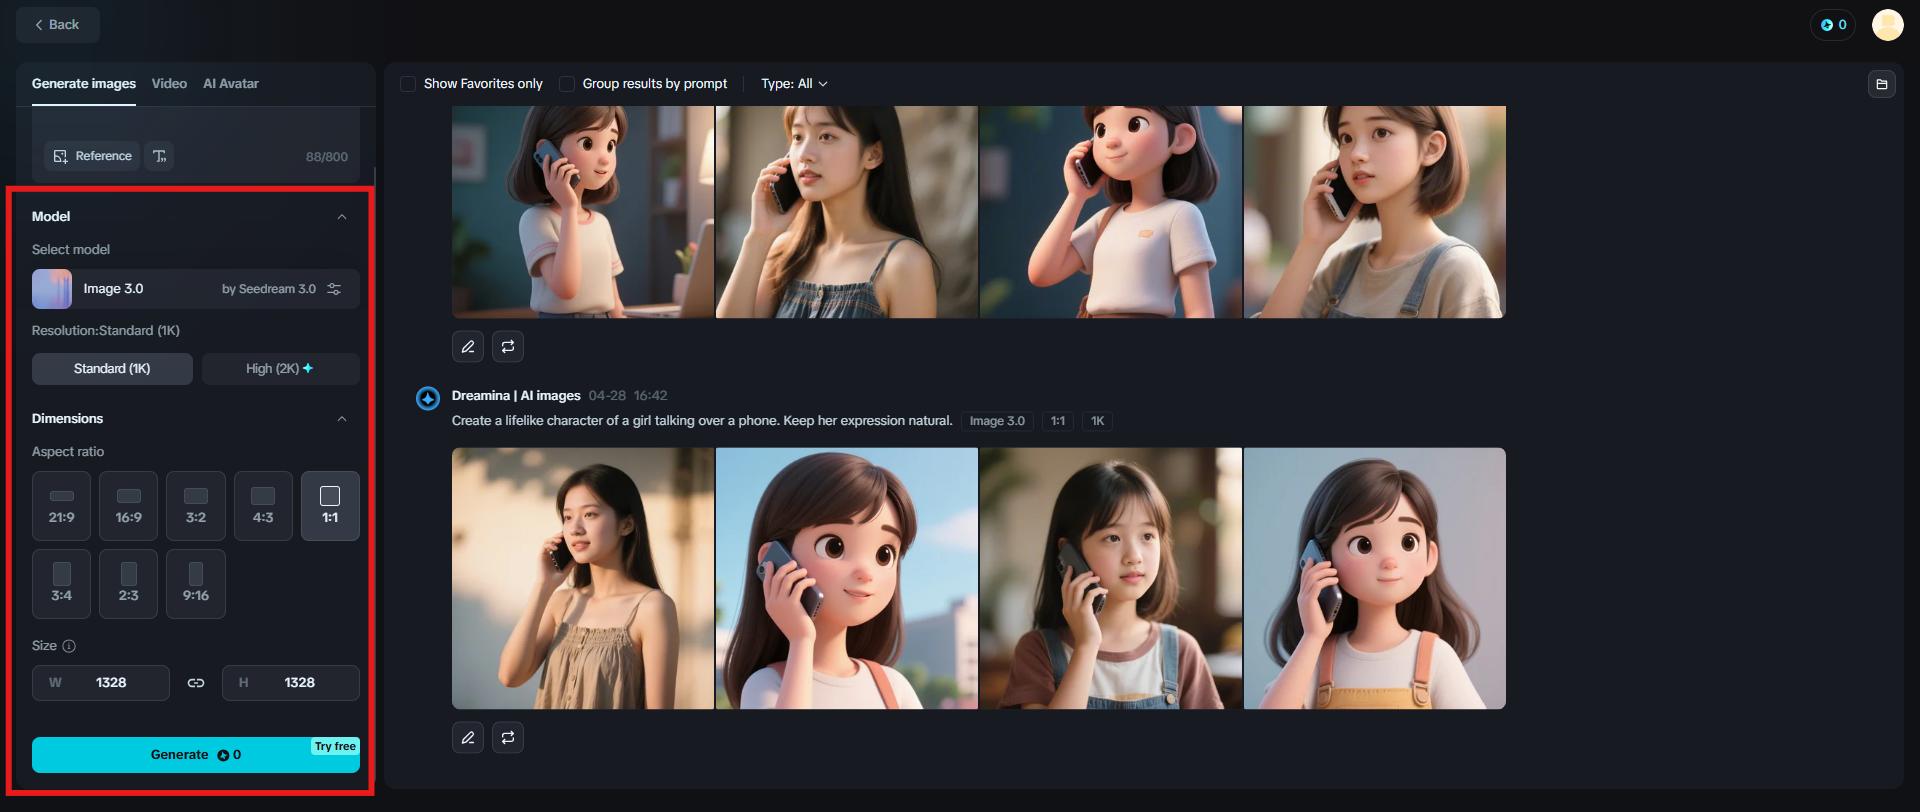Click the prompt text starting 'Create a lifelike character'

[702, 421]
